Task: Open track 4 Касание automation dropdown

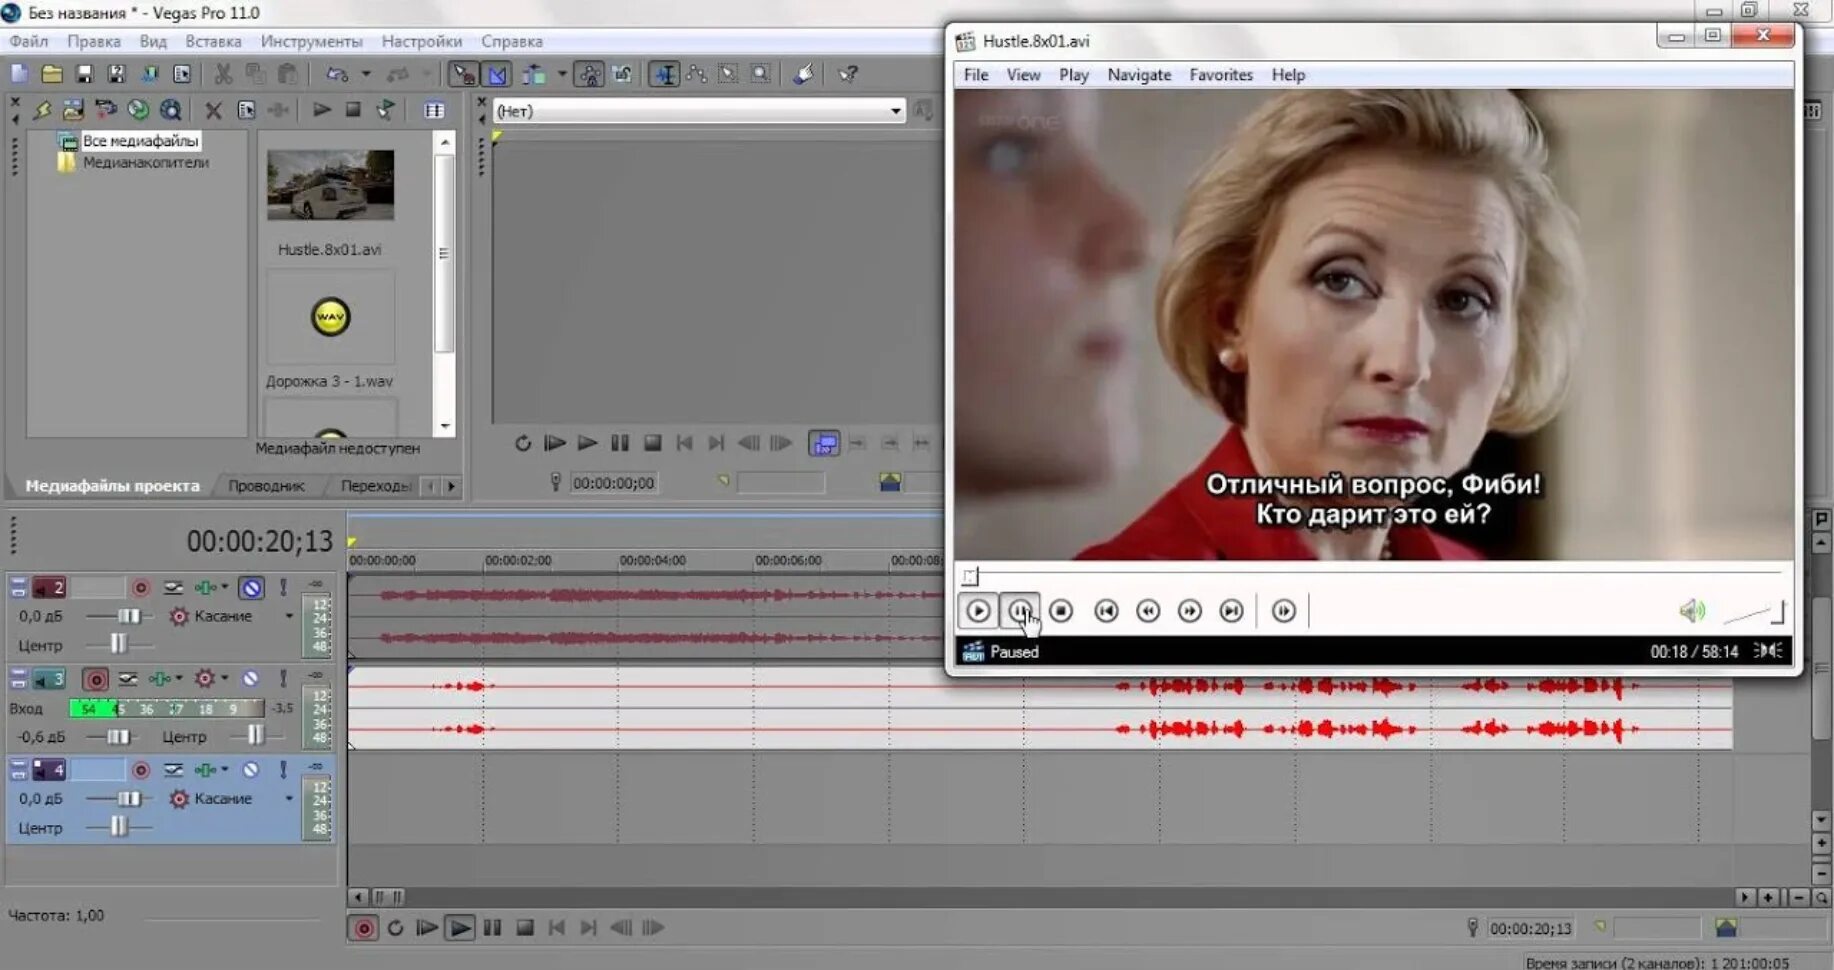Action: tap(289, 798)
